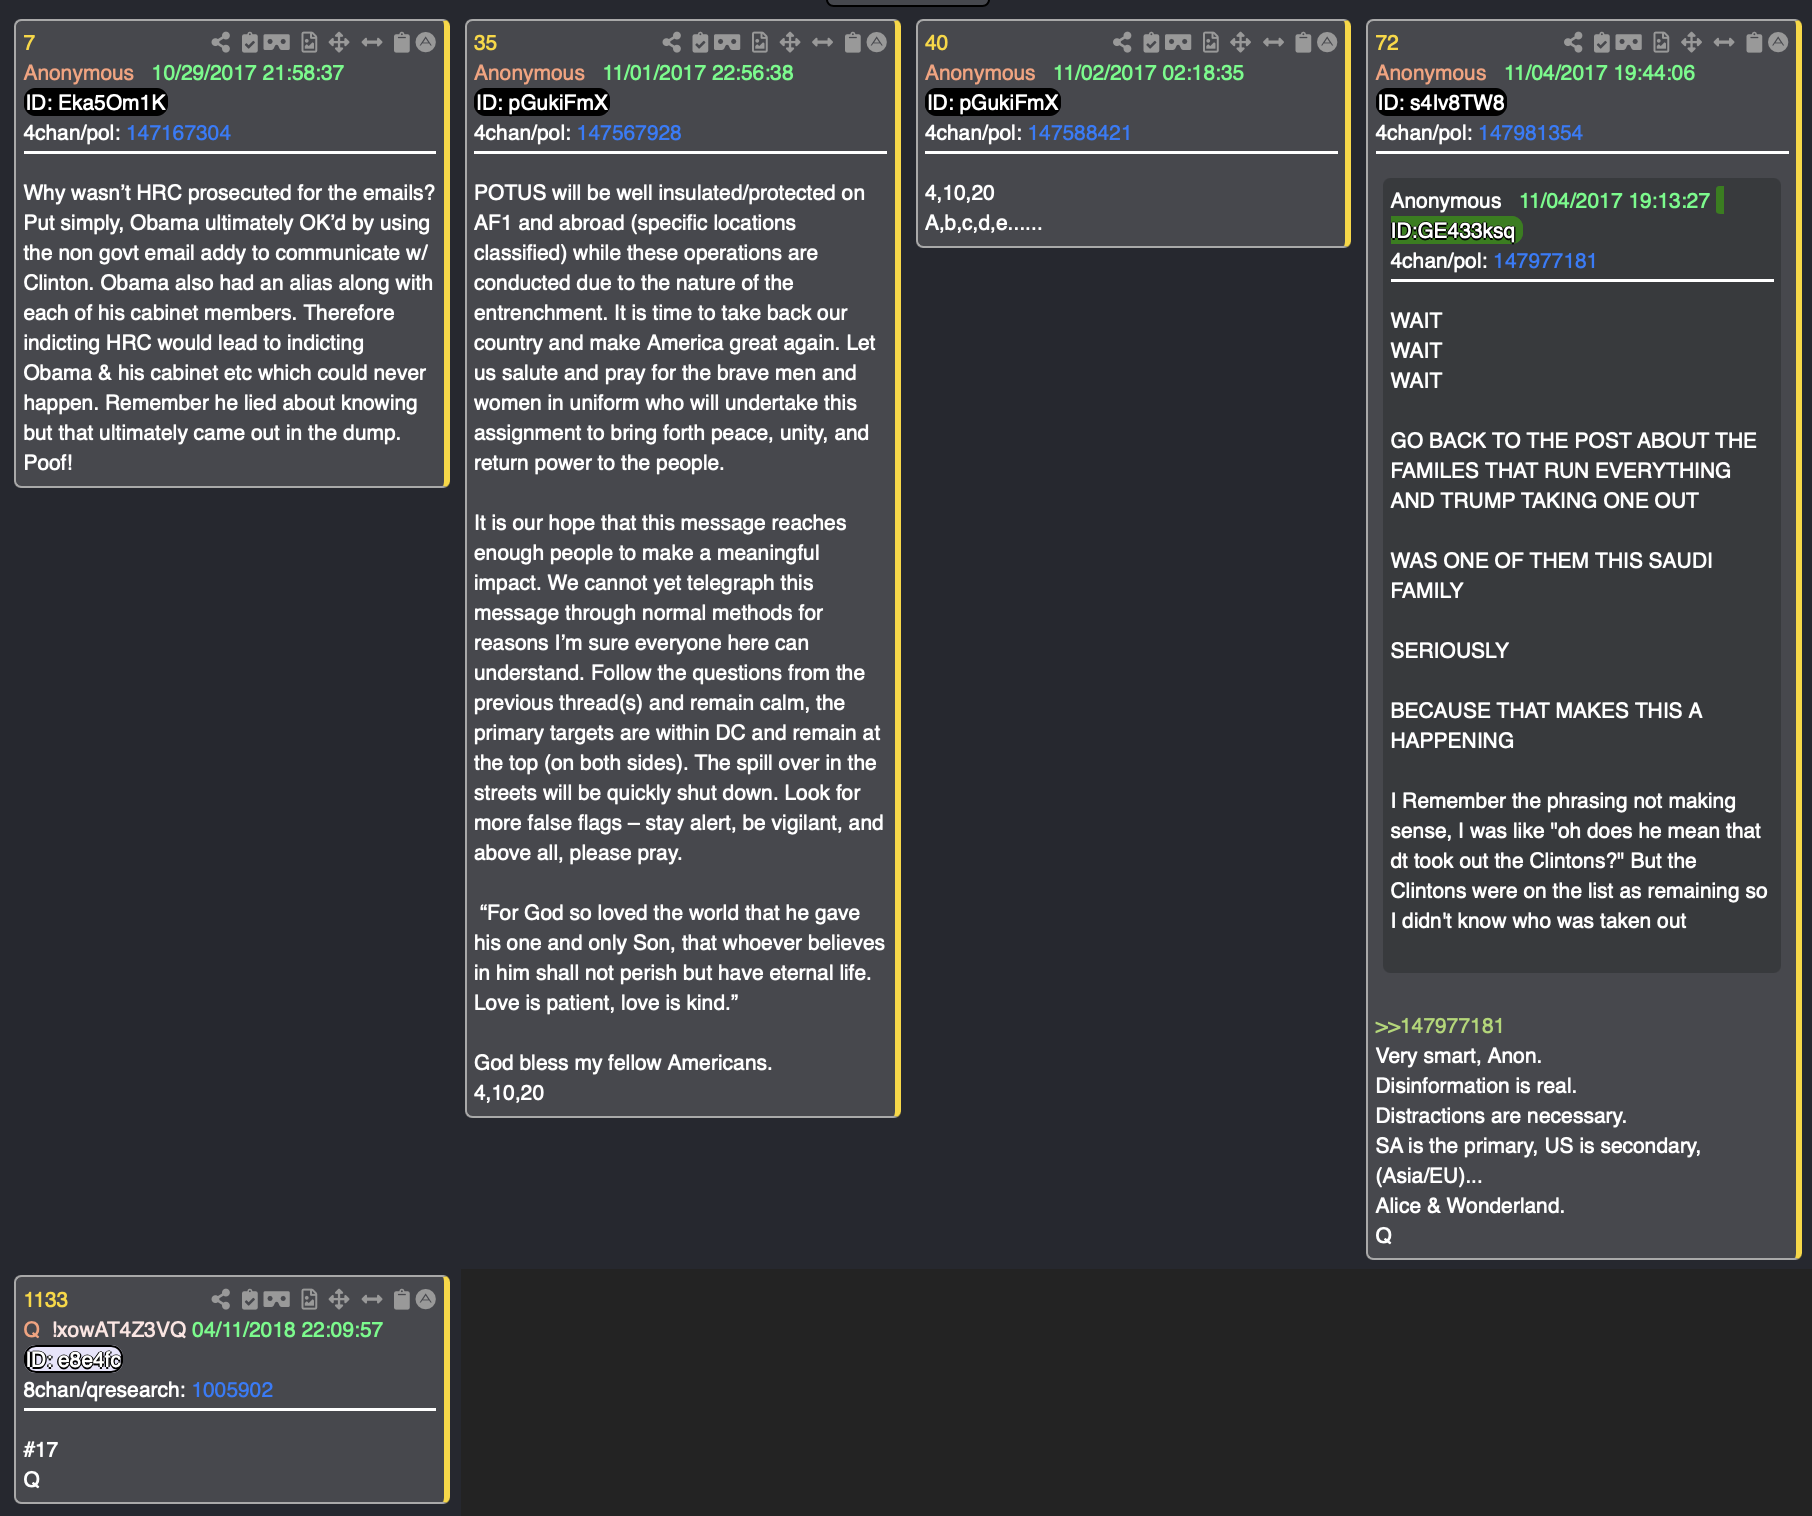The height and width of the screenshot is (1516, 1812).
Task: Click the circled caret icon on post 7
Action: (x=426, y=42)
